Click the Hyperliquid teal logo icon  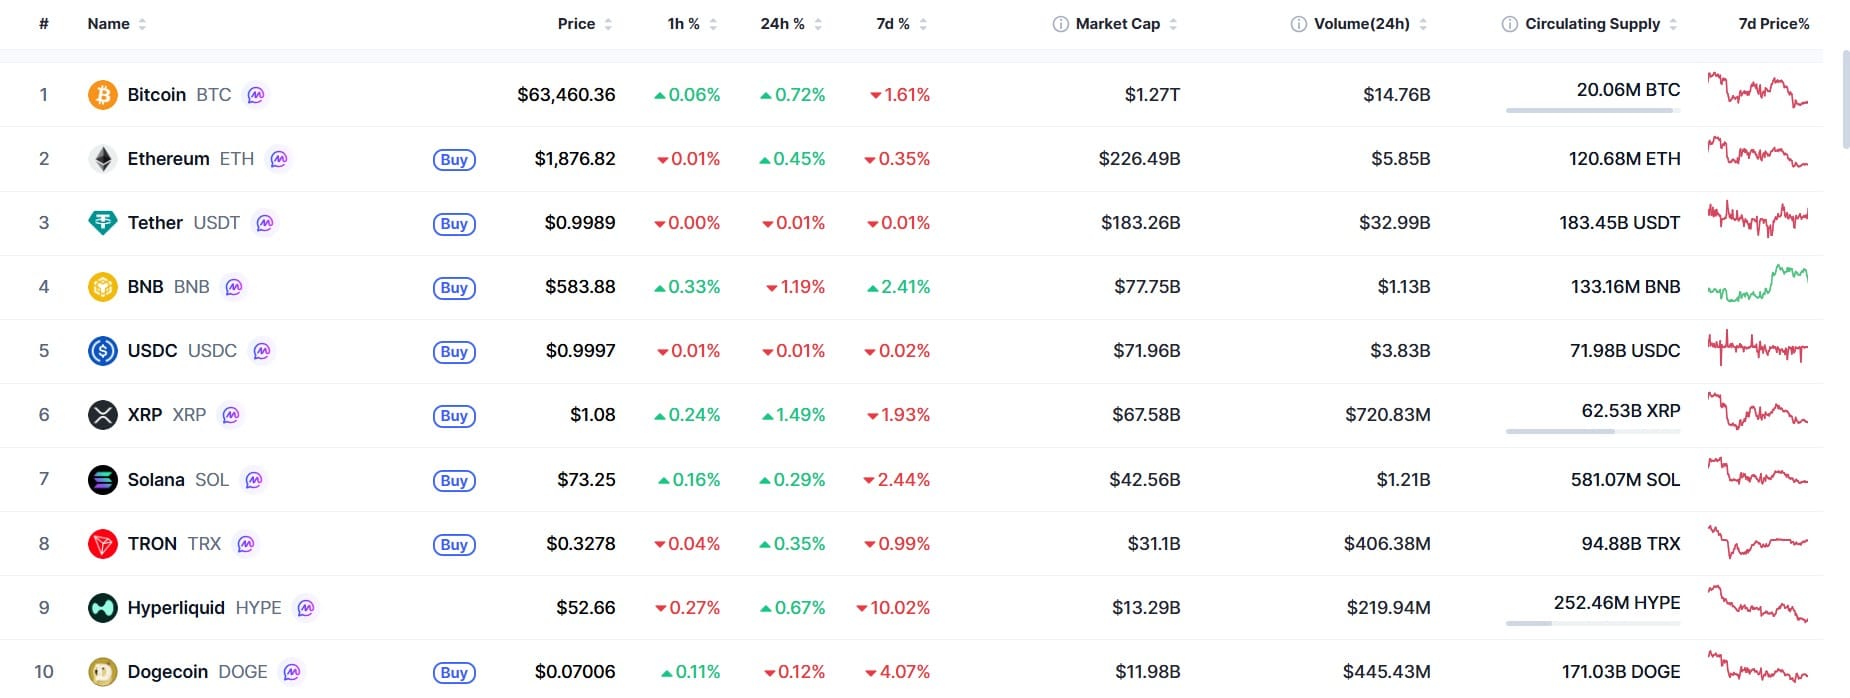(103, 608)
